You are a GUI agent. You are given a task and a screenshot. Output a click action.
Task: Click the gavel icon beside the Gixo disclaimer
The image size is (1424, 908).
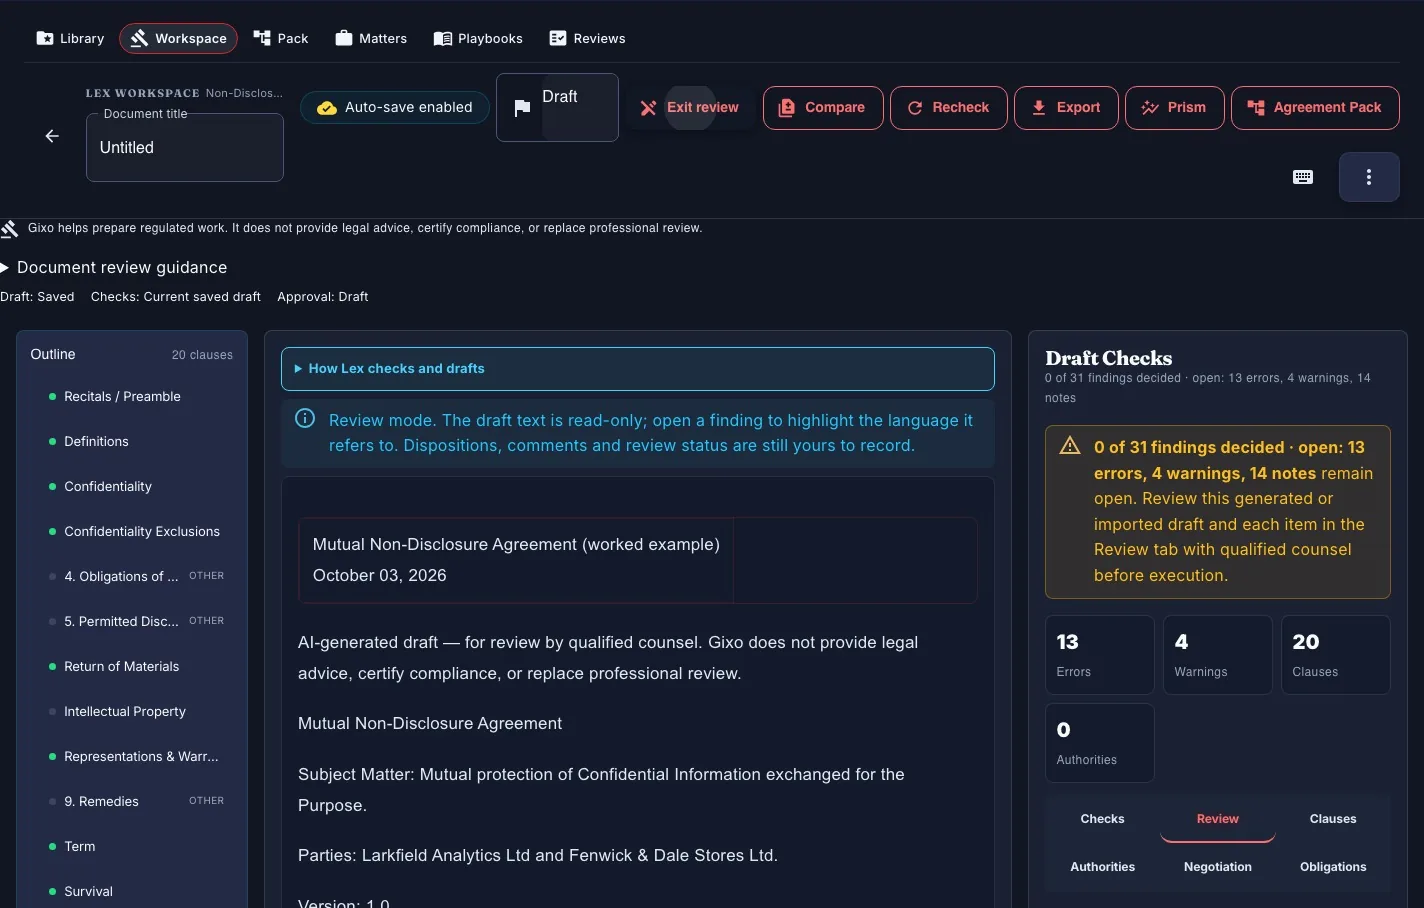[x=10, y=229]
